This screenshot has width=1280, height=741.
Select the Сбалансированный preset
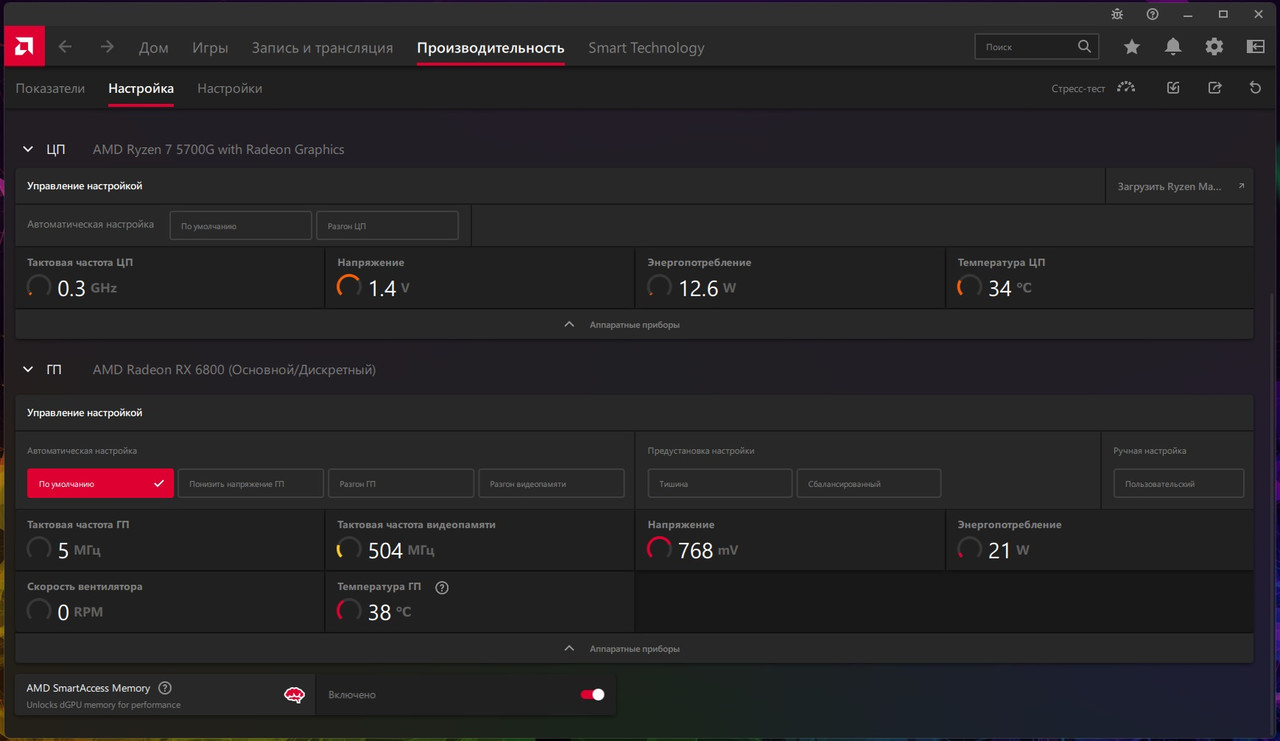(869, 483)
